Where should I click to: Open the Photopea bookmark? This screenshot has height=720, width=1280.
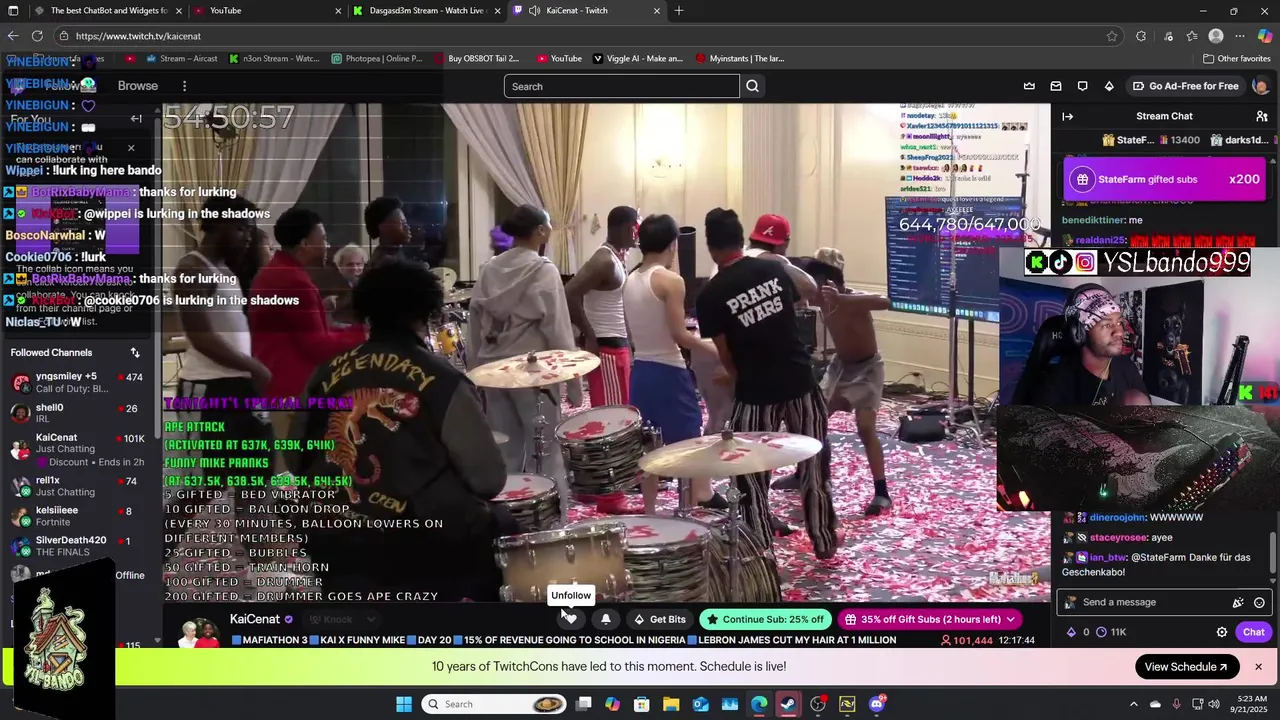tap(377, 58)
